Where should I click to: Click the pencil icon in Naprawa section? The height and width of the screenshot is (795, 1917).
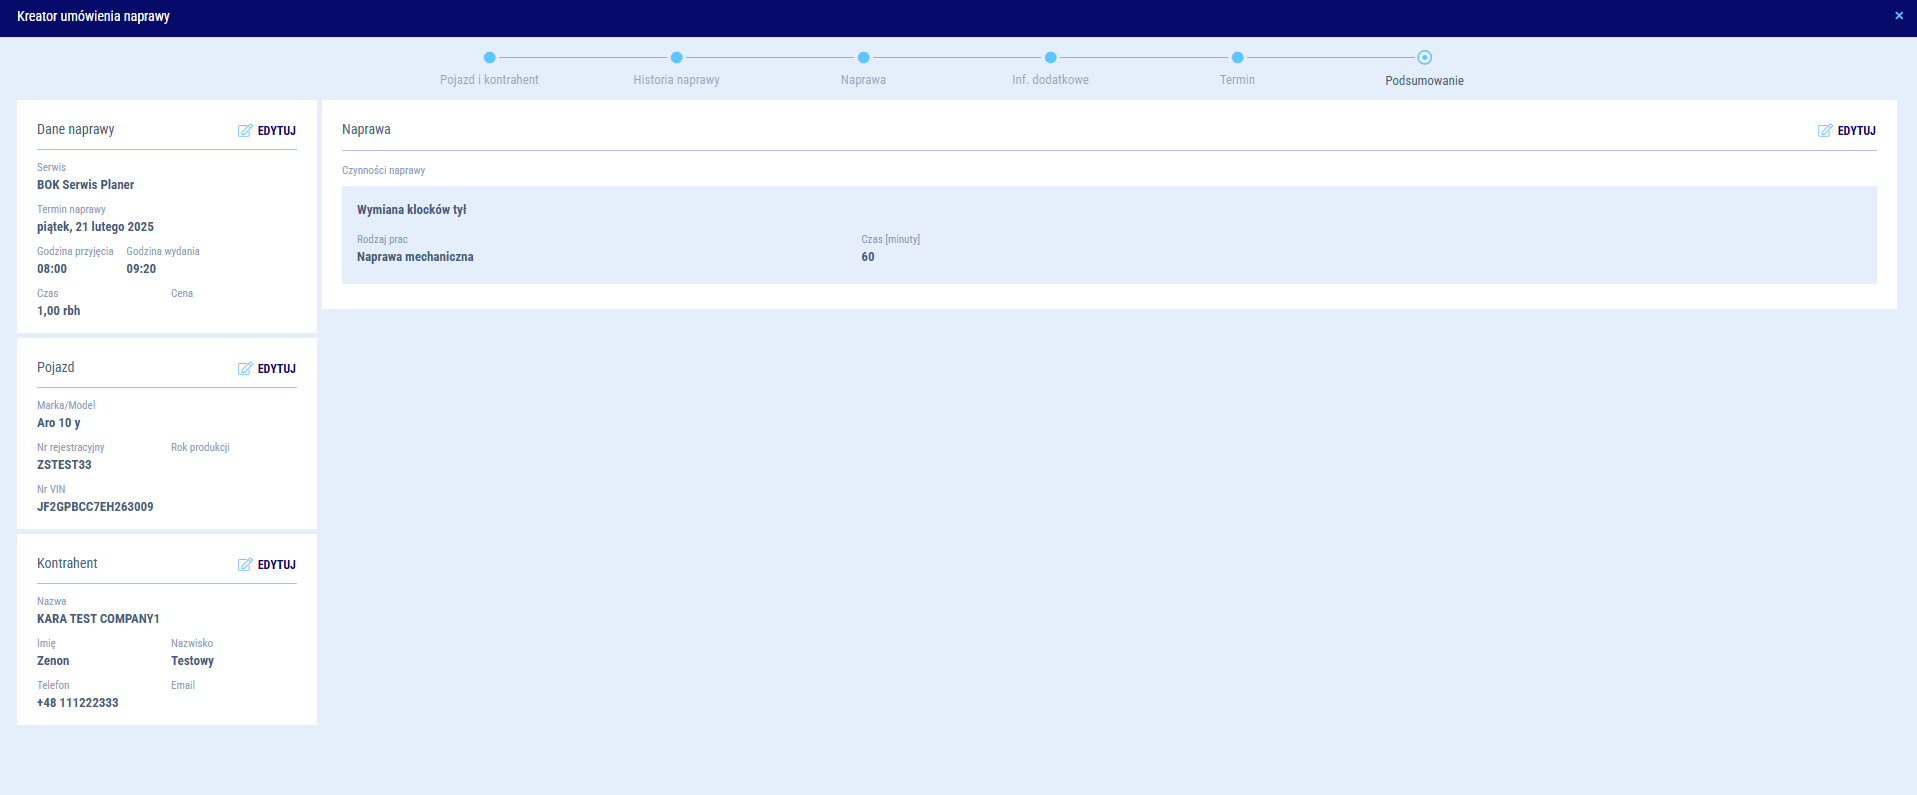tap(1825, 131)
